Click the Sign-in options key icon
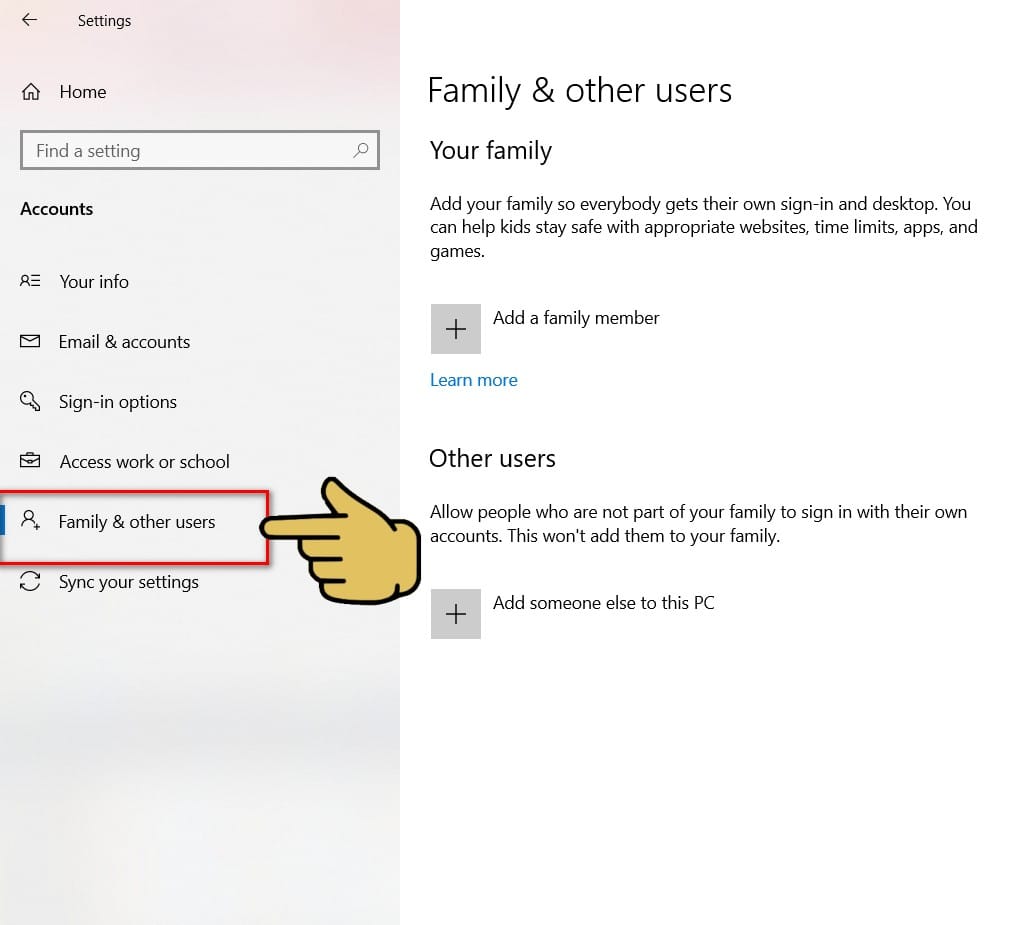 click(x=30, y=400)
